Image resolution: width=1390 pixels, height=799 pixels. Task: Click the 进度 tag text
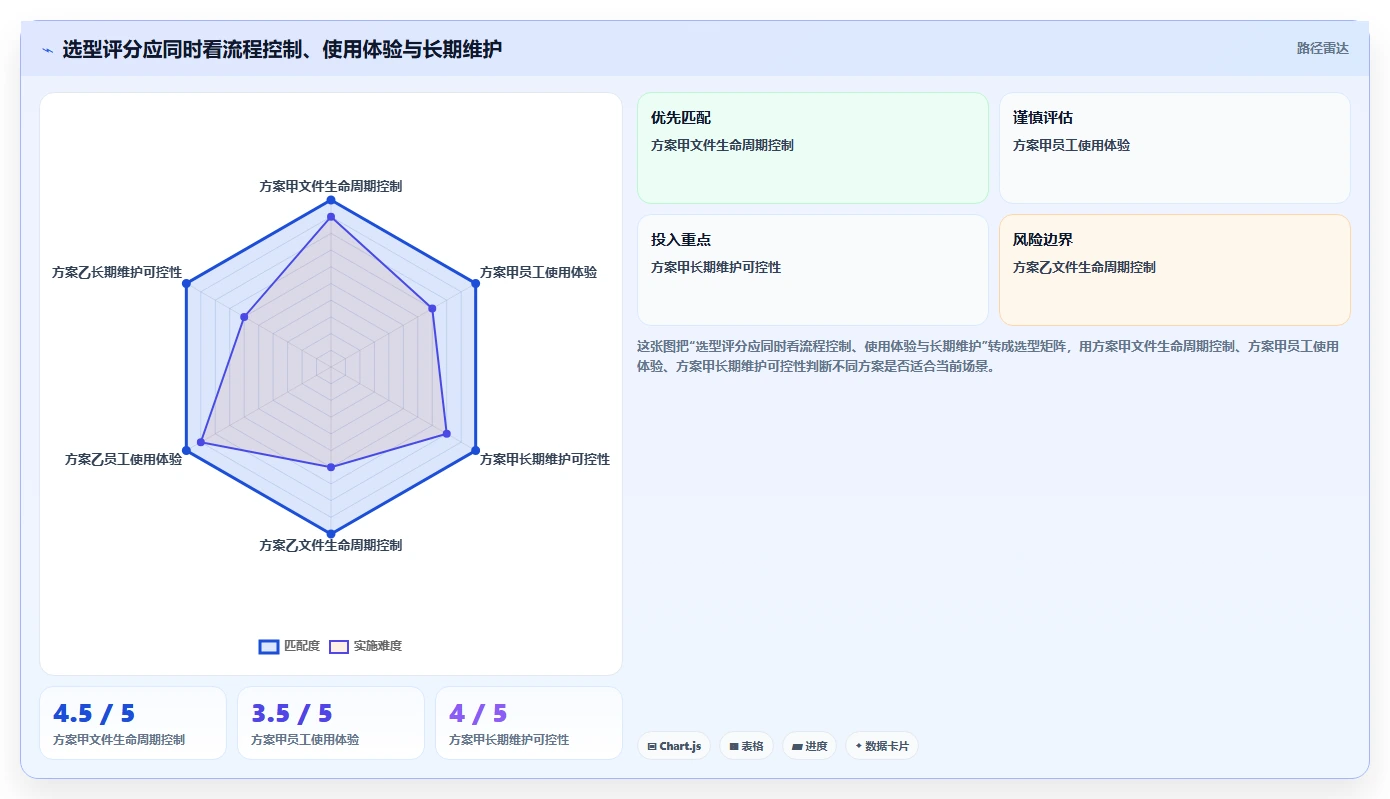pos(816,746)
